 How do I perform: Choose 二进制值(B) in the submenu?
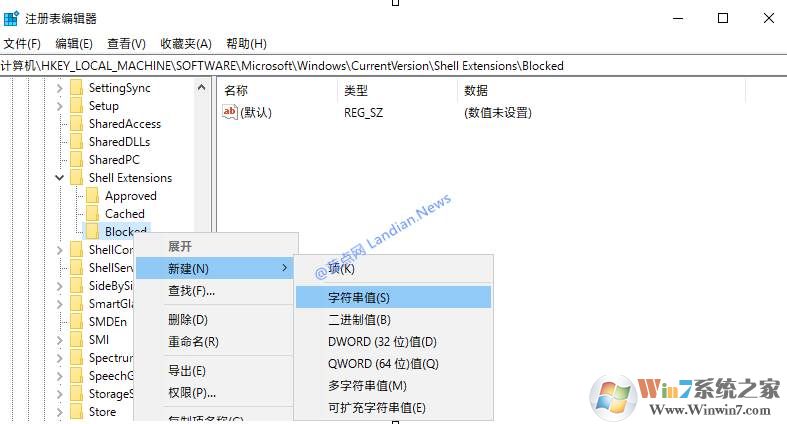[394, 320]
